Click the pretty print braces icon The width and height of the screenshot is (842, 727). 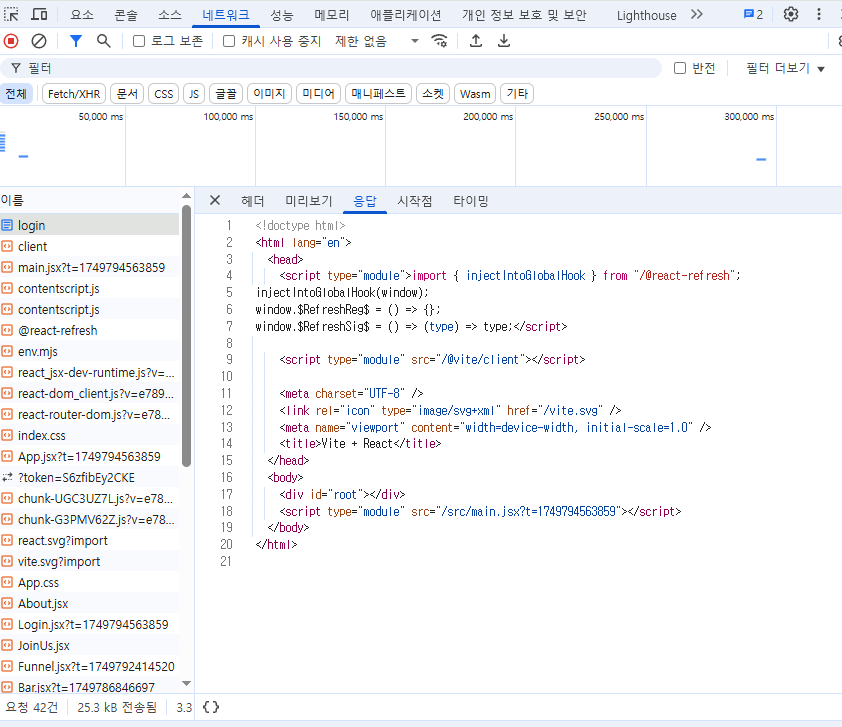tap(211, 707)
